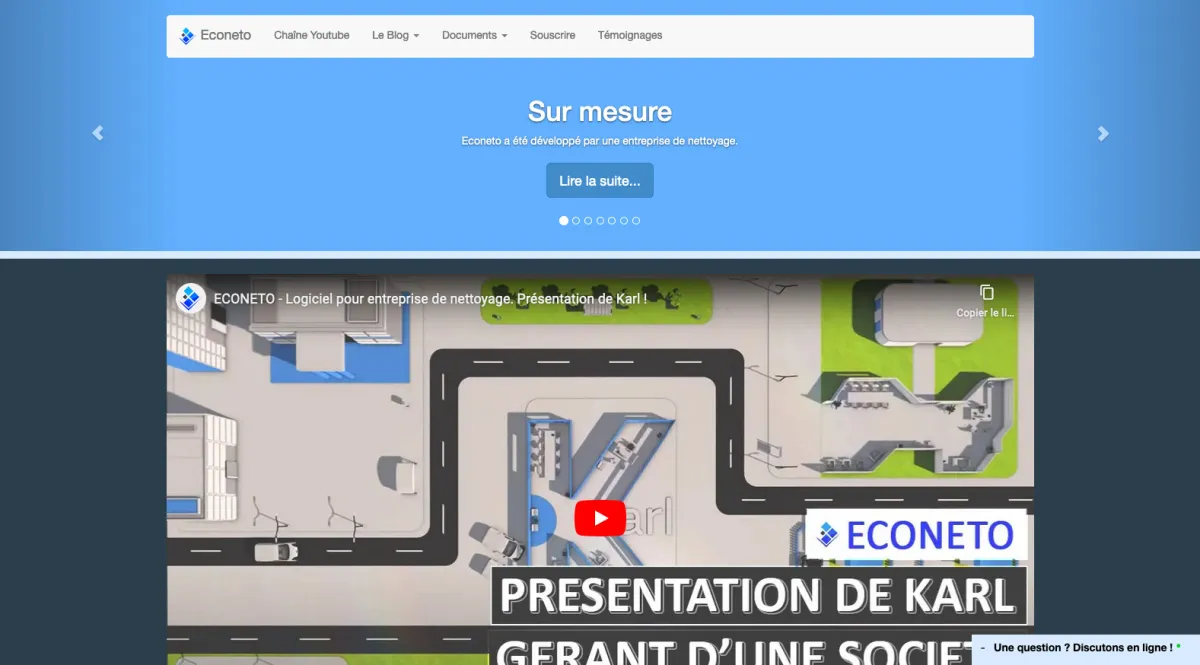Open the video title link ECONETO - Logiciel
This screenshot has width=1200, height=665.
pyautogui.click(x=430, y=298)
